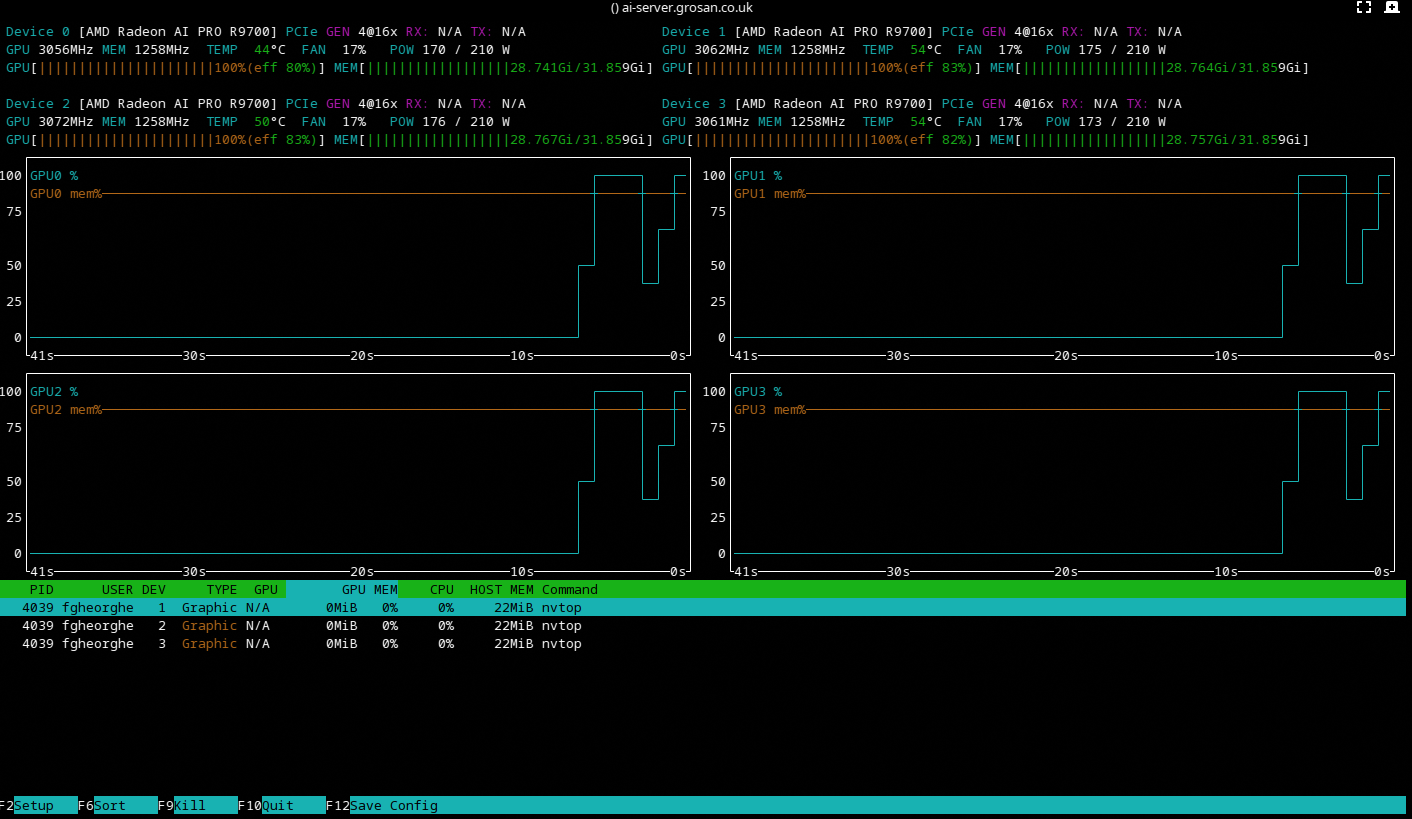Viewport: 1412px width, 819px height.
Task: Click the "GPU2 %" graph legend
Action: click(54, 392)
